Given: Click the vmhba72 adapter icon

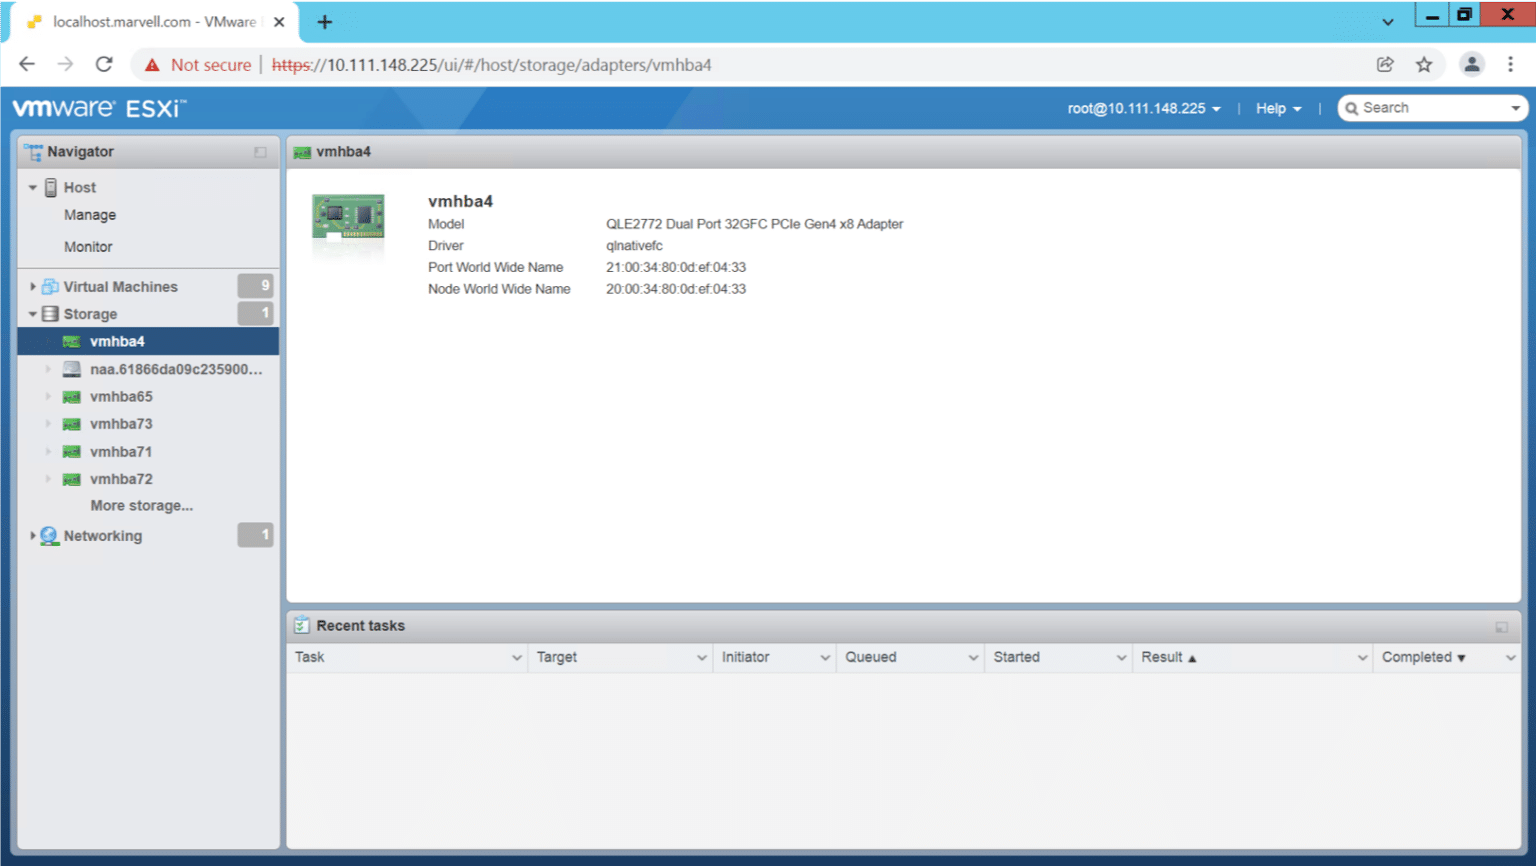Looking at the screenshot, I should point(72,479).
